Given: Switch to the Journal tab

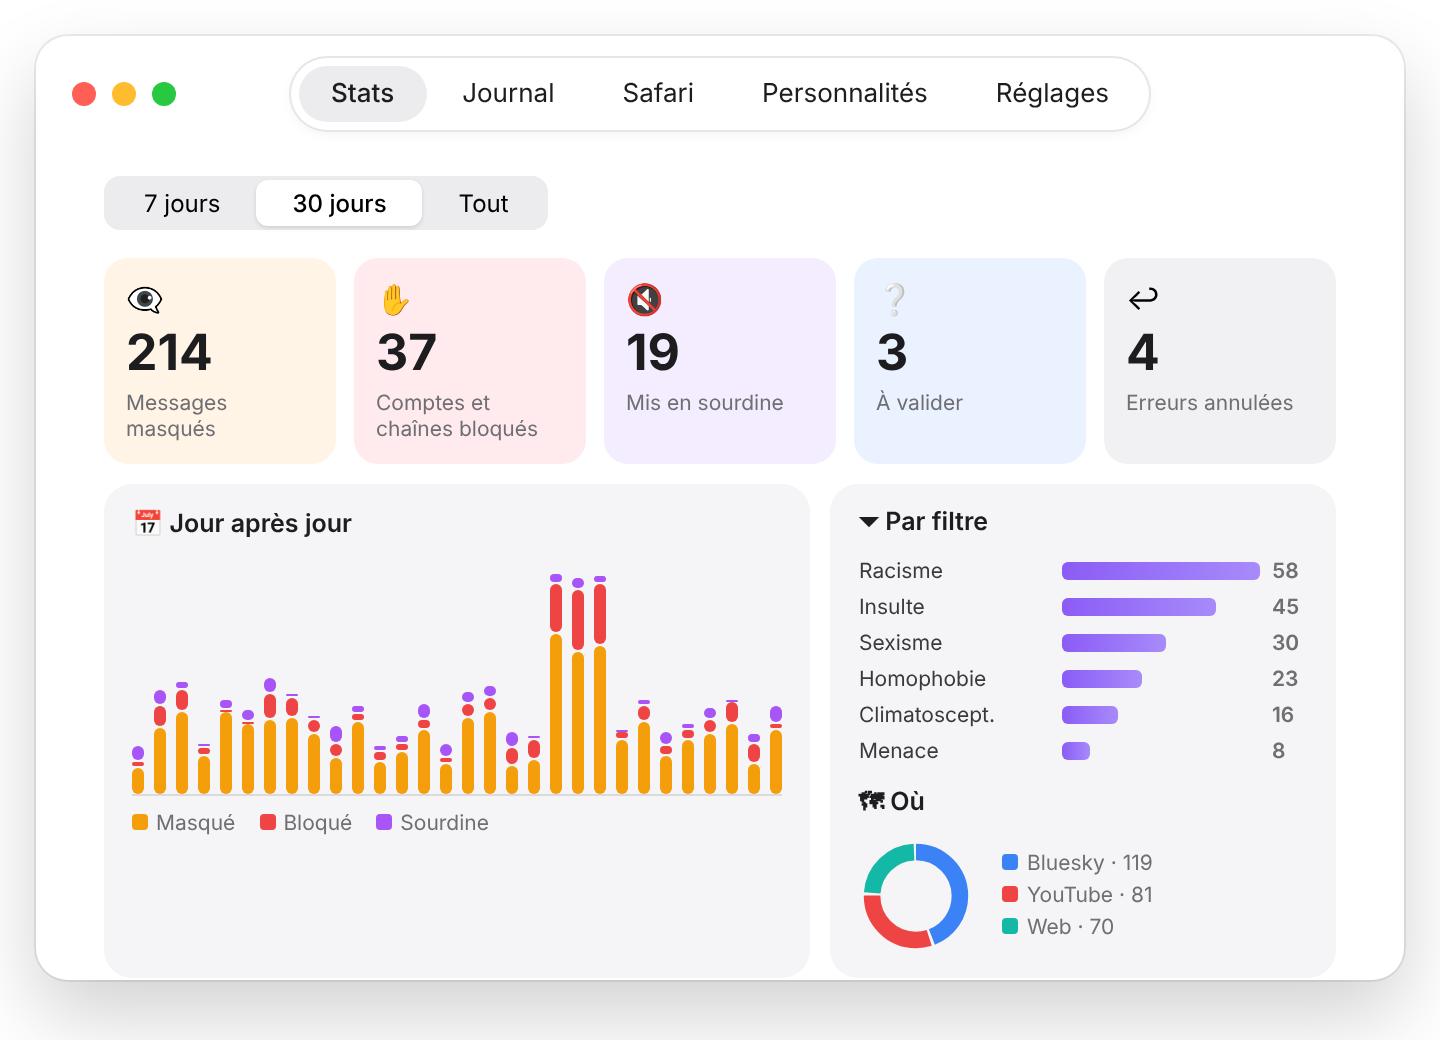Looking at the screenshot, I should 508,94.
